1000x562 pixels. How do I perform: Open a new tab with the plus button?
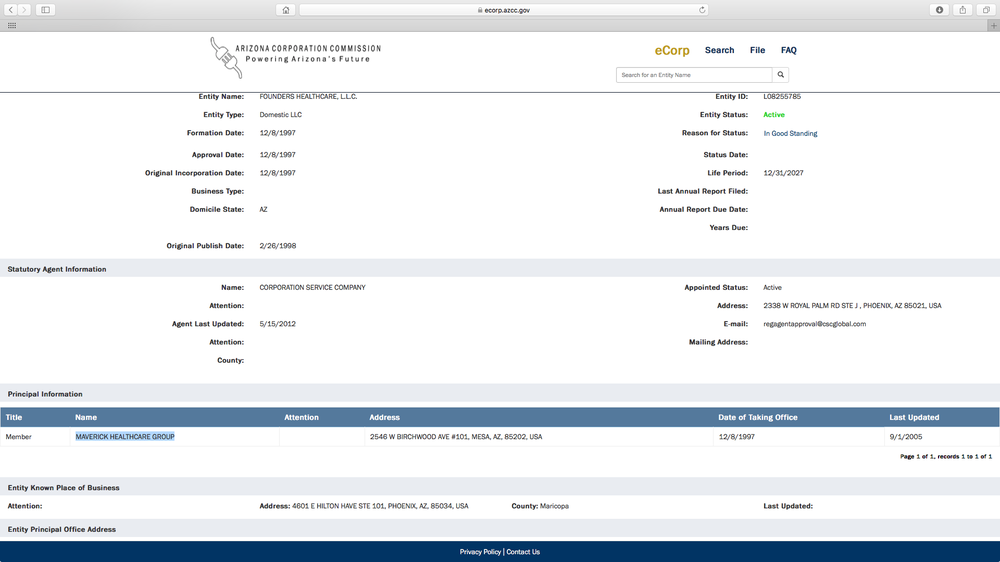click(993, 25)
